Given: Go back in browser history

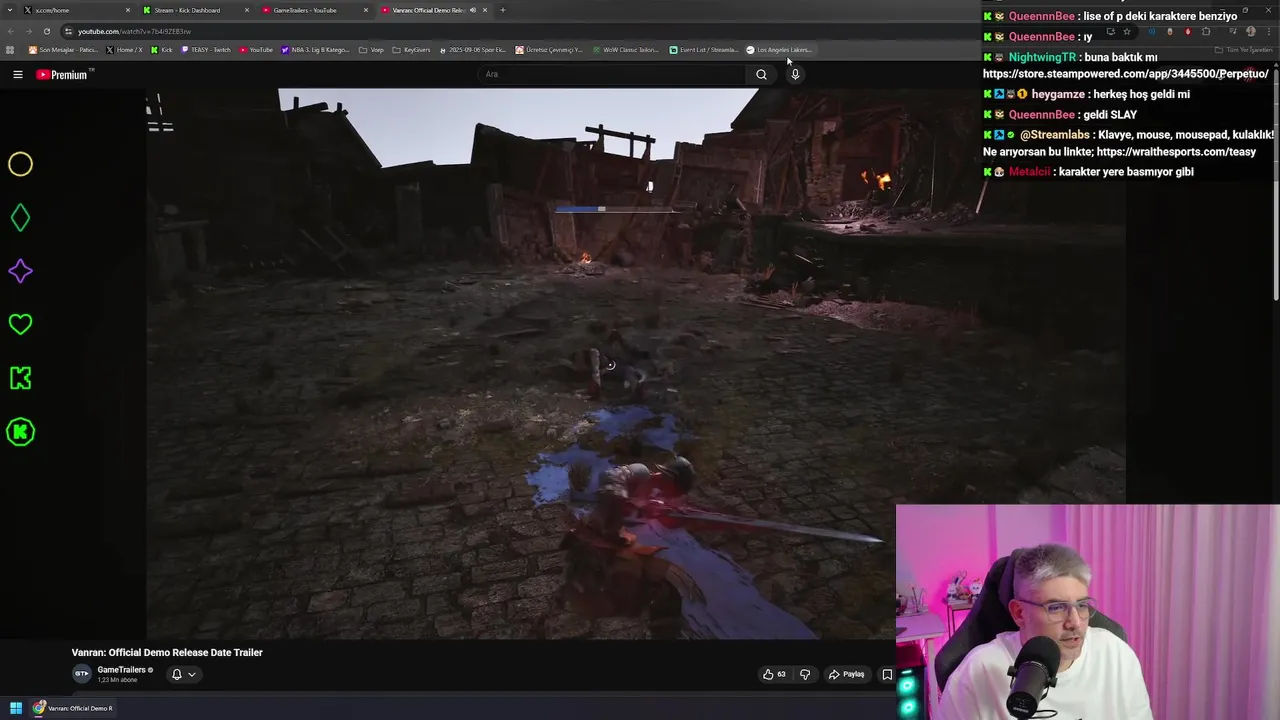Looking at the screenshot, I should coord(10,31).
